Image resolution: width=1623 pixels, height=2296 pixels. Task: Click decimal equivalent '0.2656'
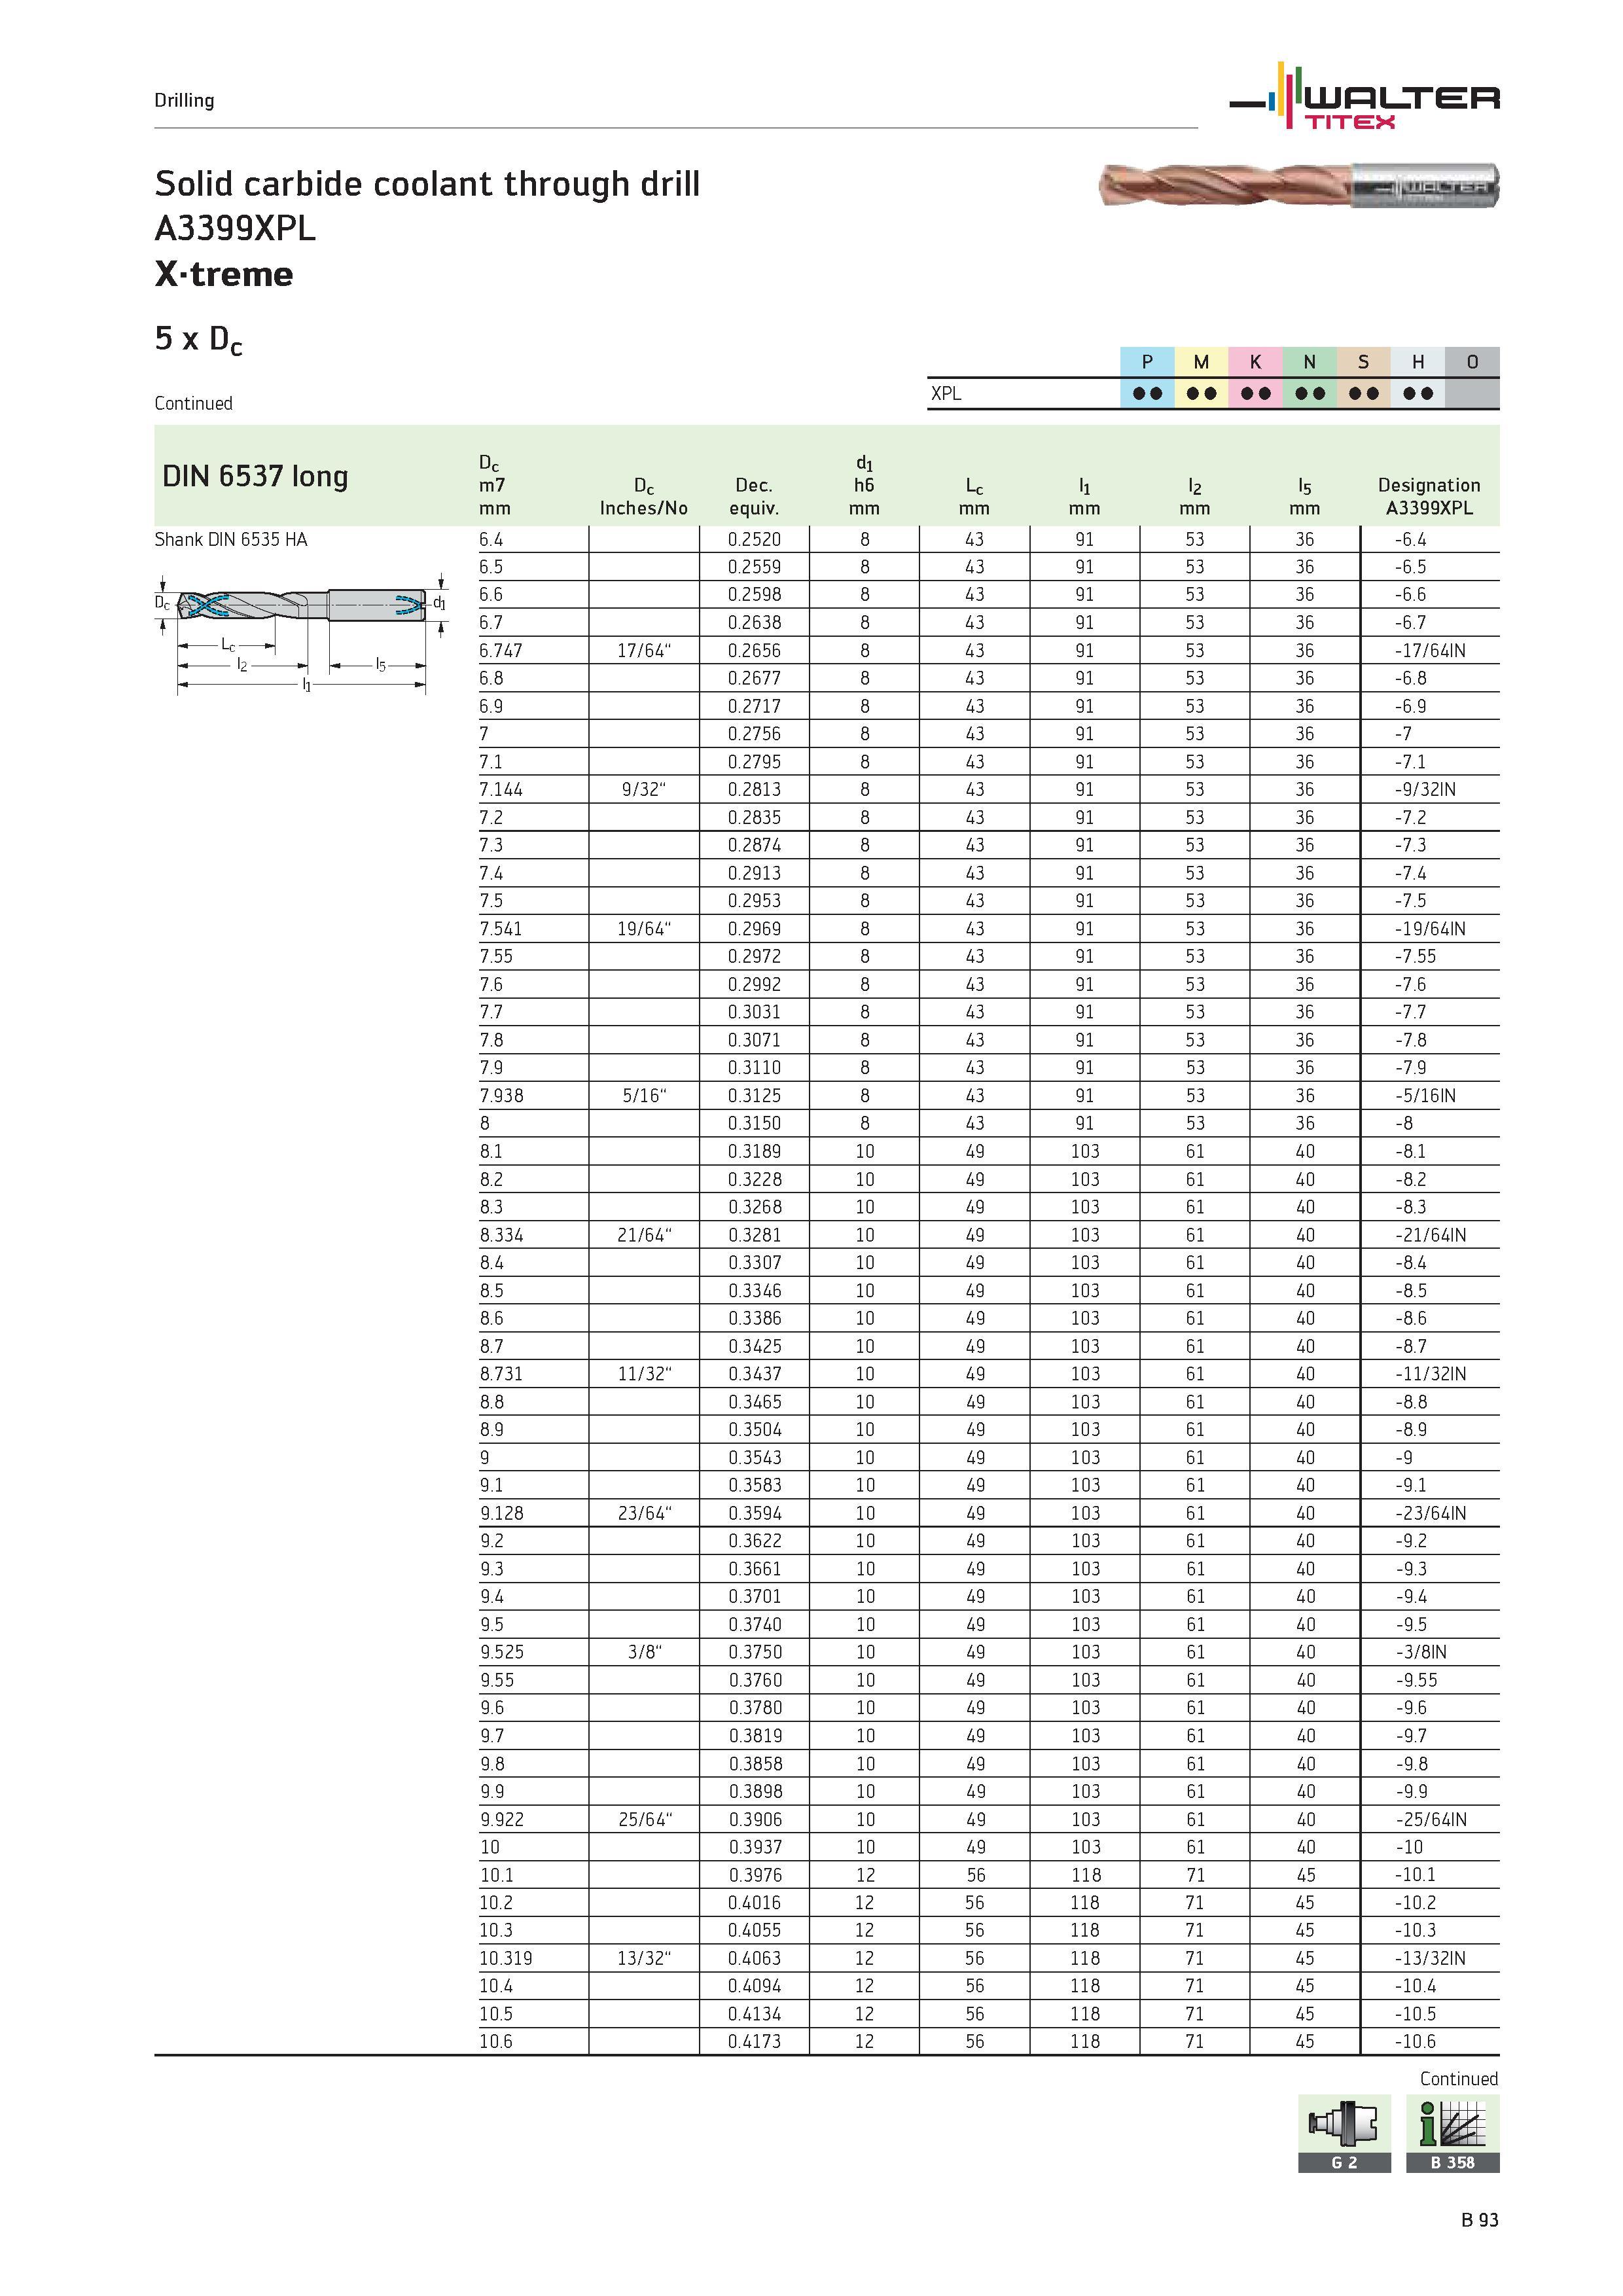click(x=754, y=651)
